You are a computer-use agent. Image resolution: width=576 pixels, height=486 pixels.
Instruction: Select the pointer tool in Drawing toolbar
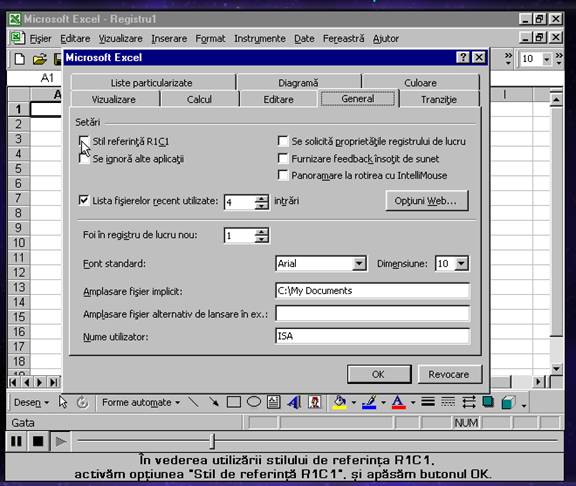(63, 402)
